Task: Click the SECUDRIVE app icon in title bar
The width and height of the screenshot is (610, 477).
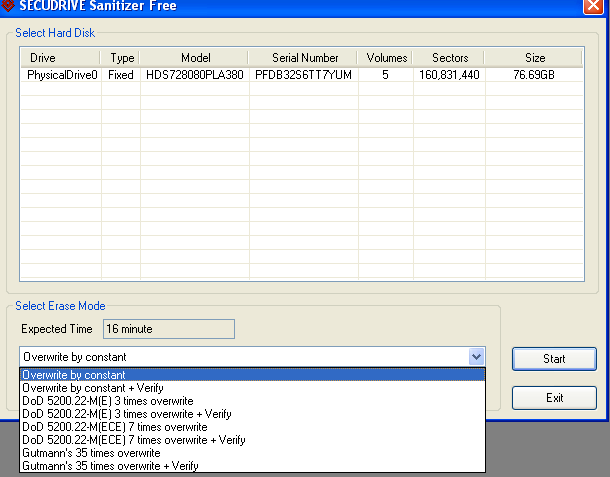Action: click(x=7, y=6)
